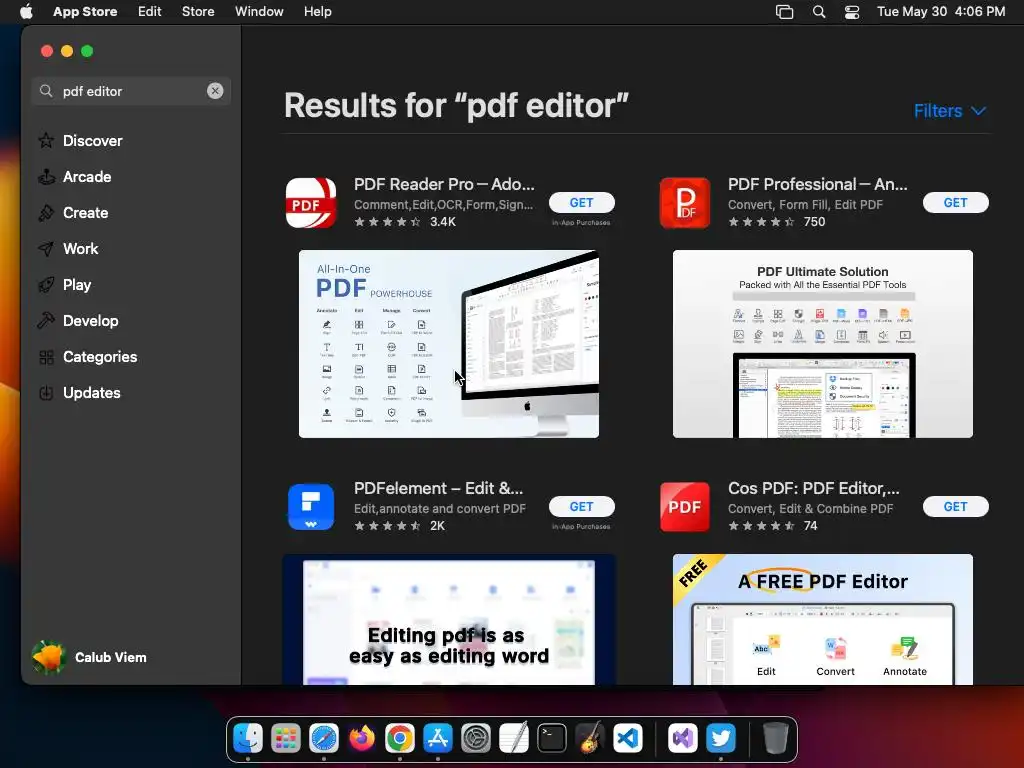1024x768 pixels.
Task: Launch Twitter from the Dock
Action: pos(720,739)
